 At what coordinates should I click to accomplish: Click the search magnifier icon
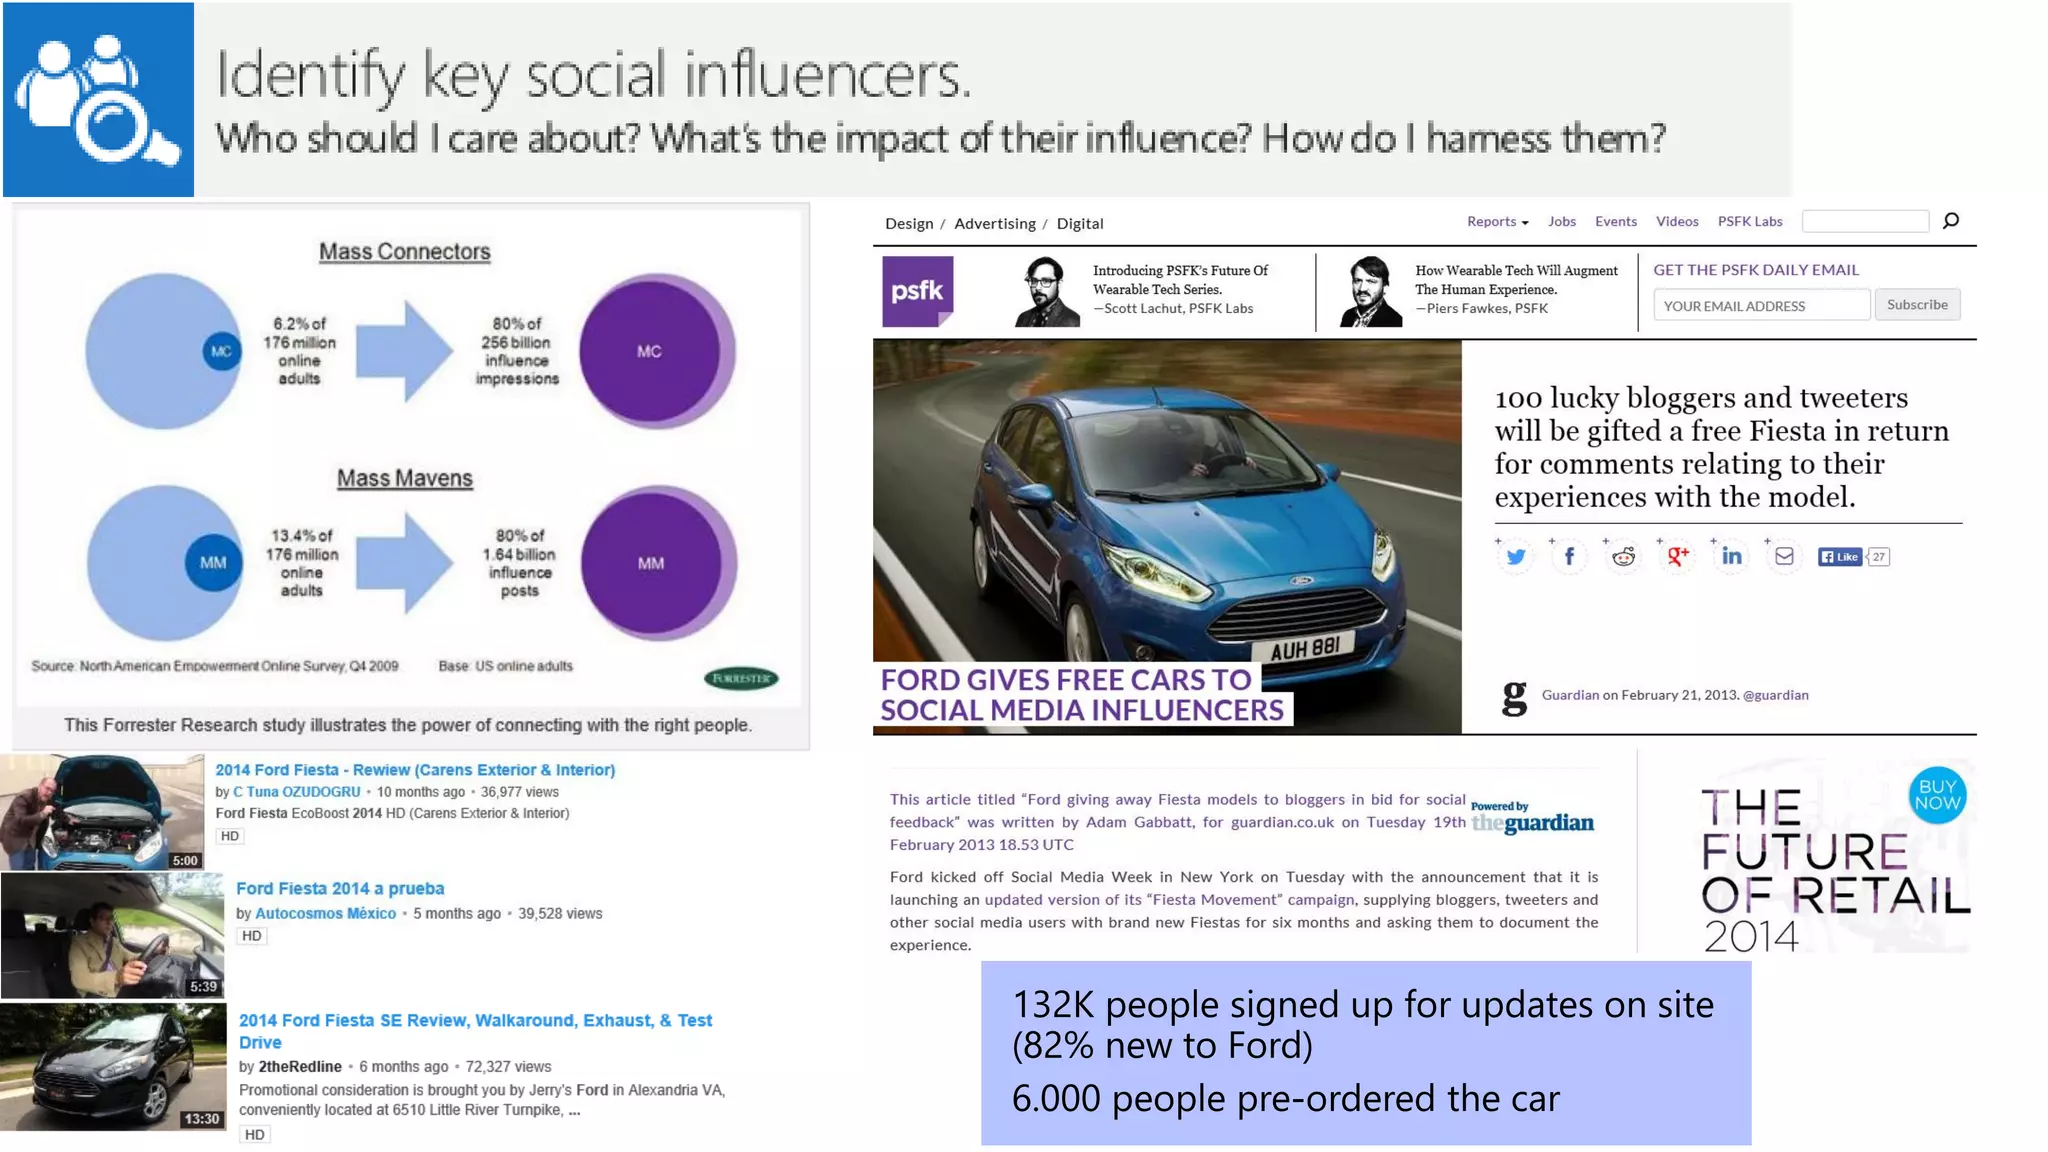[1950, 221]
